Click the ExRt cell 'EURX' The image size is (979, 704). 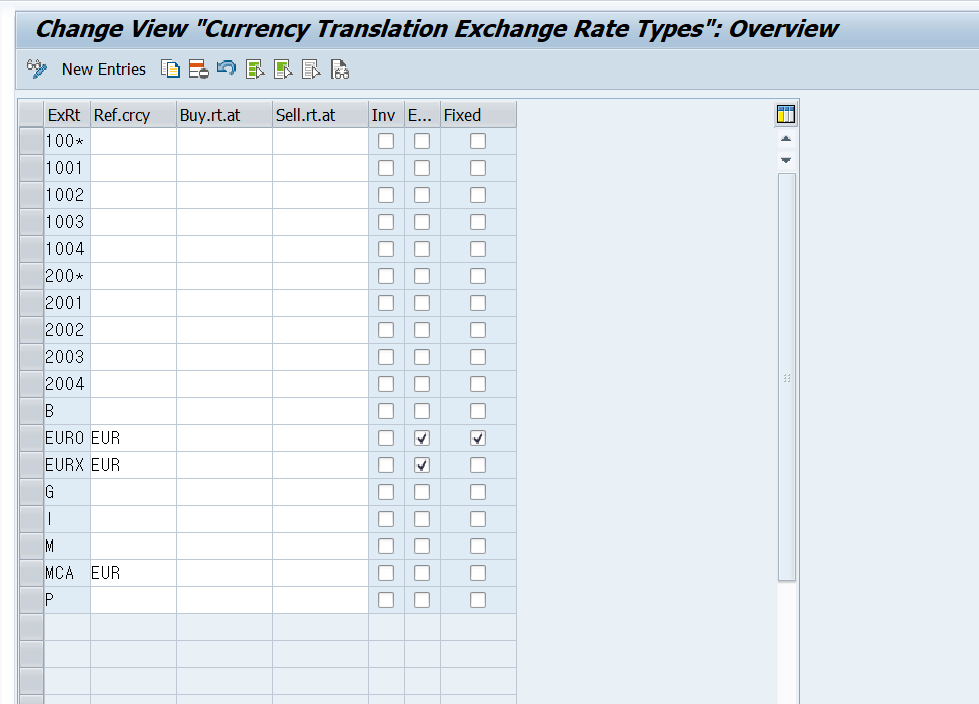pos(67,465)
